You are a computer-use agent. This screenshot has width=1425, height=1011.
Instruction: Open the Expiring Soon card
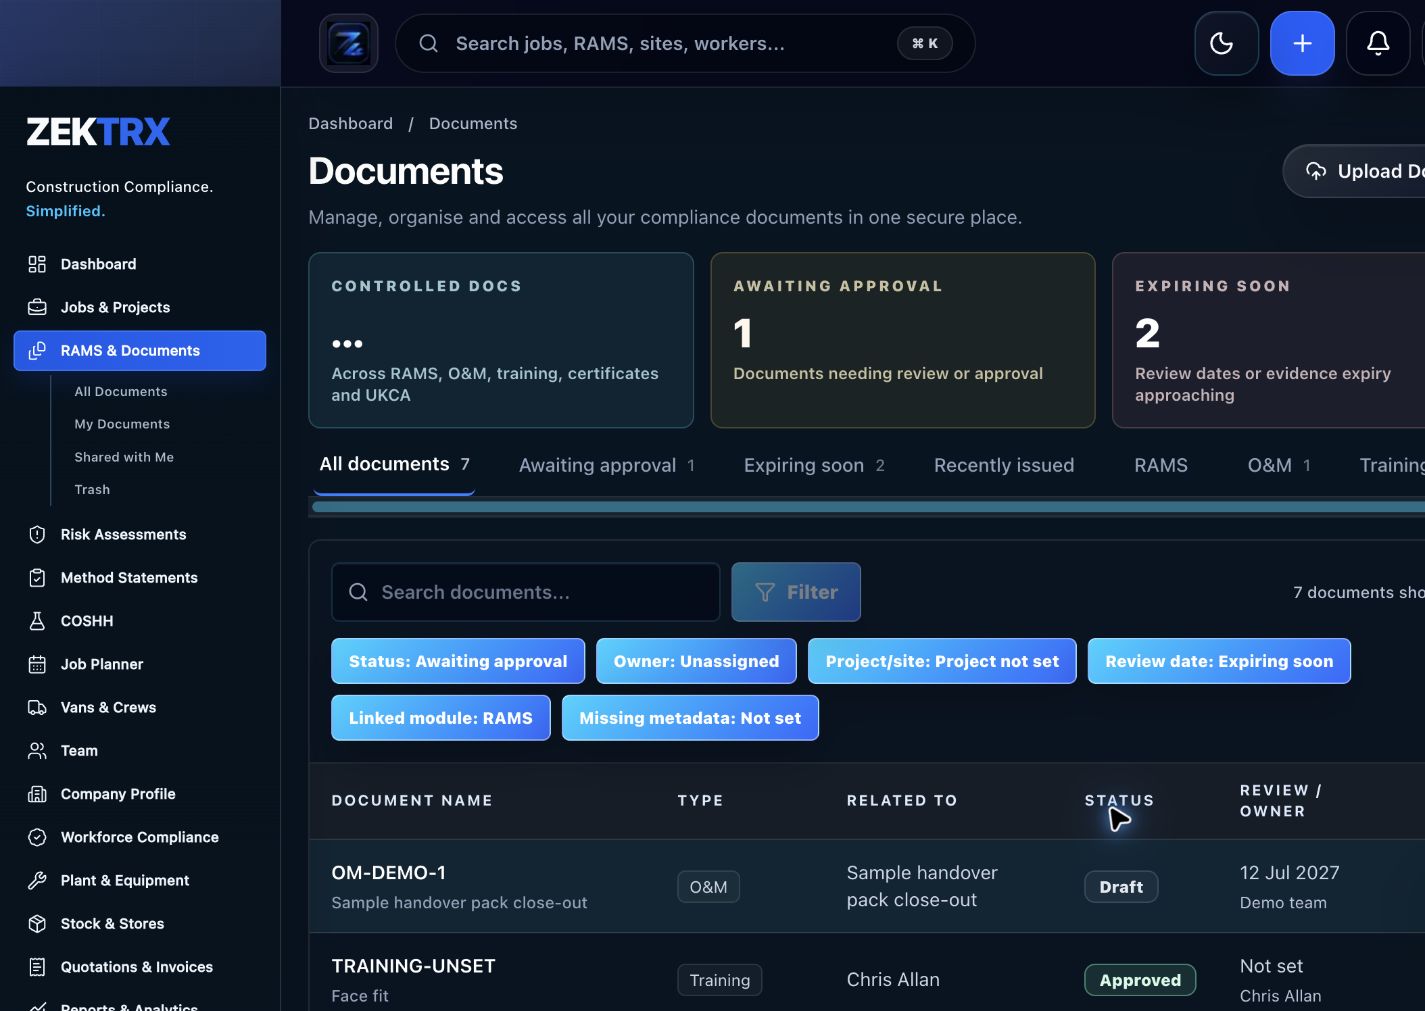click(x=1269, y=340)
